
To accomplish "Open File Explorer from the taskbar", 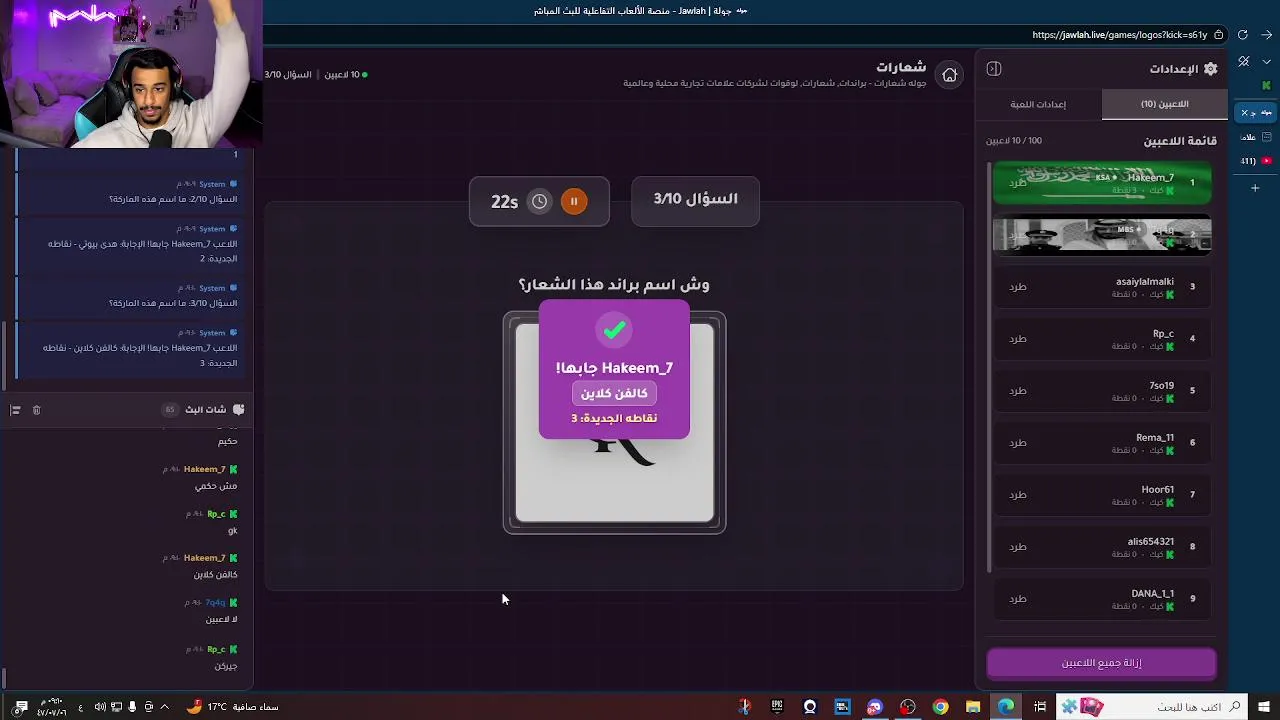I will point(973,707).
